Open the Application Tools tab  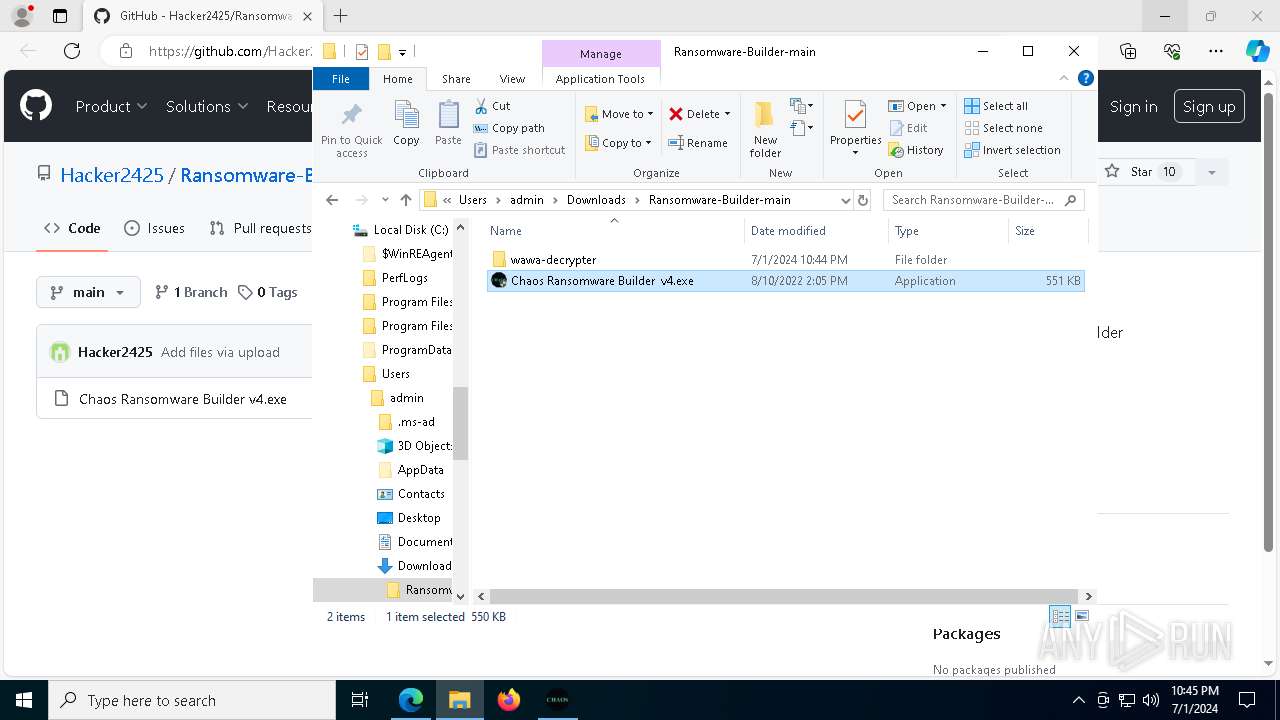pyautogui.click(x=600, y=79)
